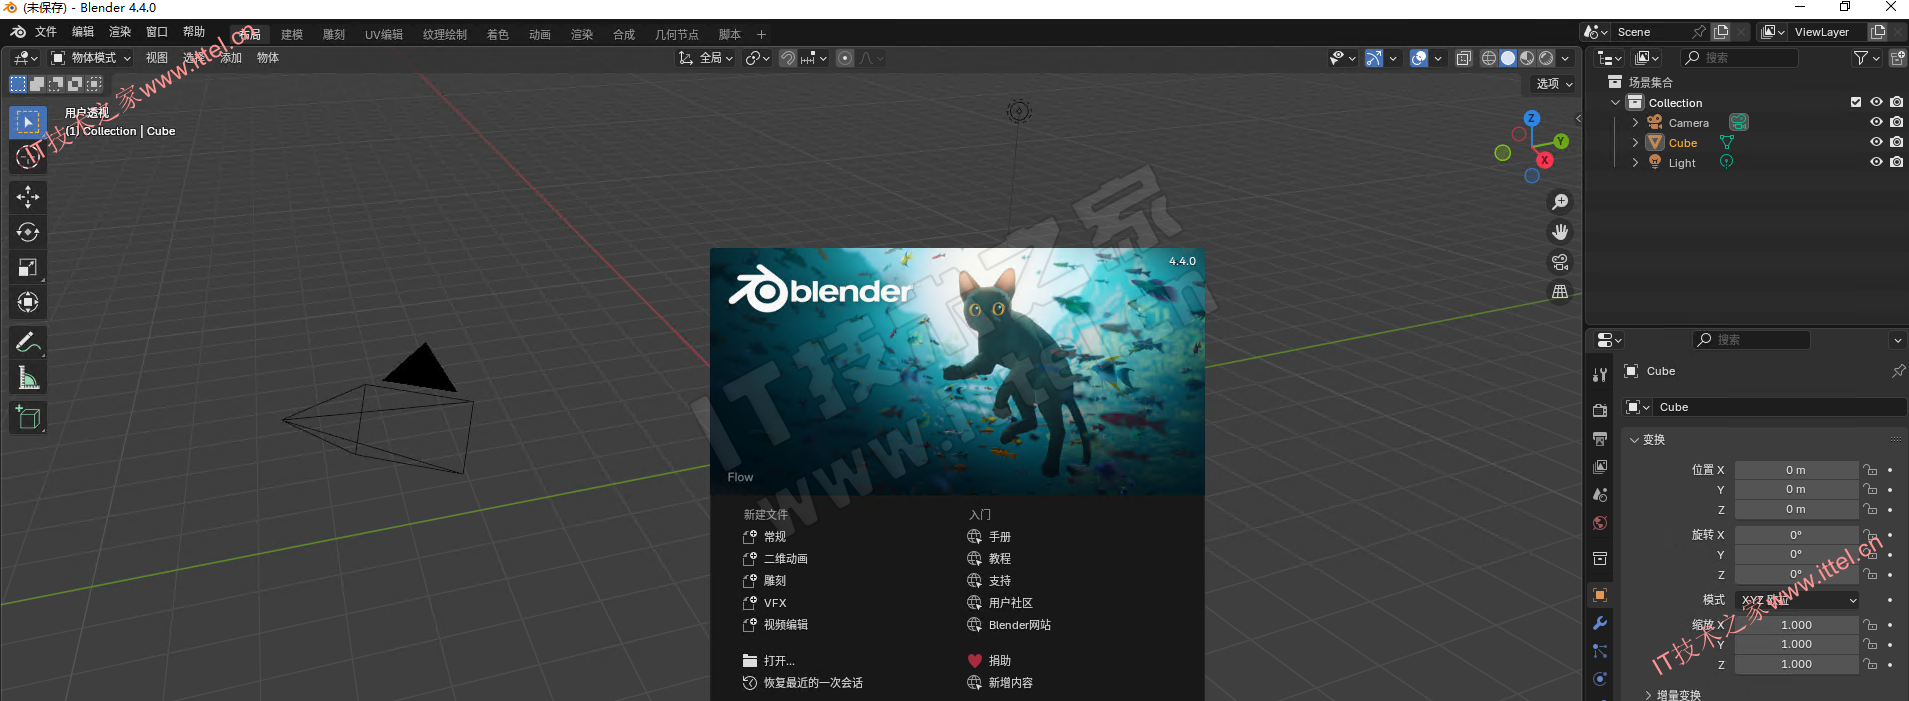Open the Blender网站 link on splash
Viewport: 1909px width, 701px height.
tap(1009, 625)
